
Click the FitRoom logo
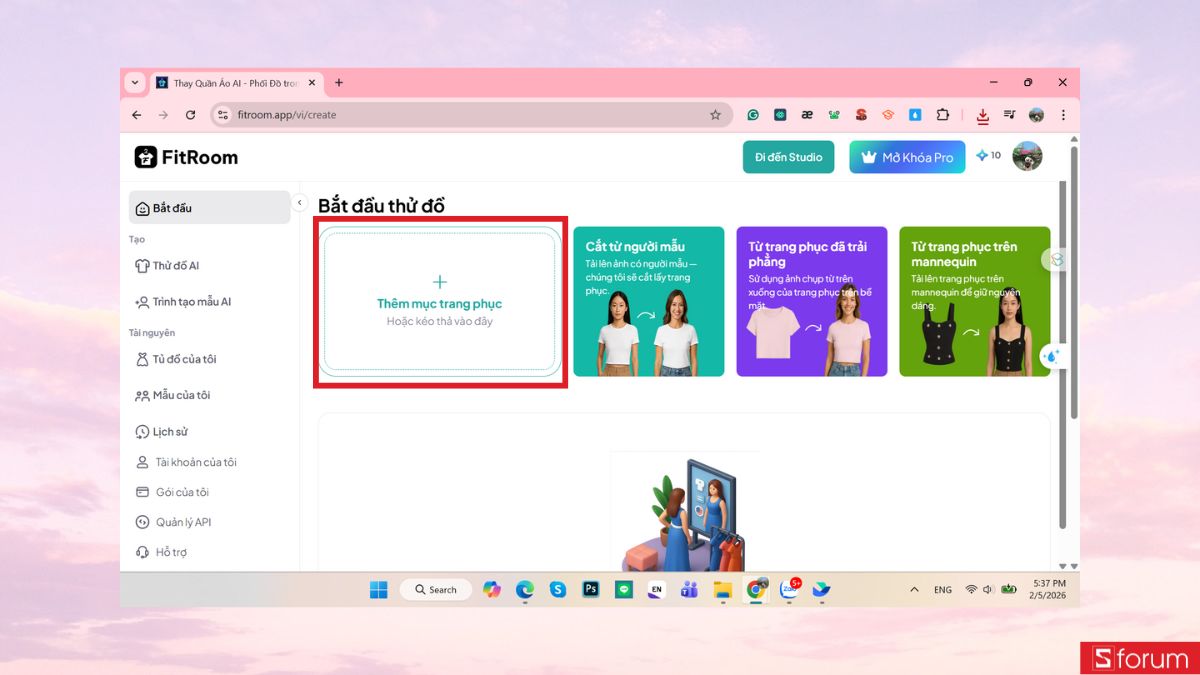pyautogui.click(x=186, y=157)
